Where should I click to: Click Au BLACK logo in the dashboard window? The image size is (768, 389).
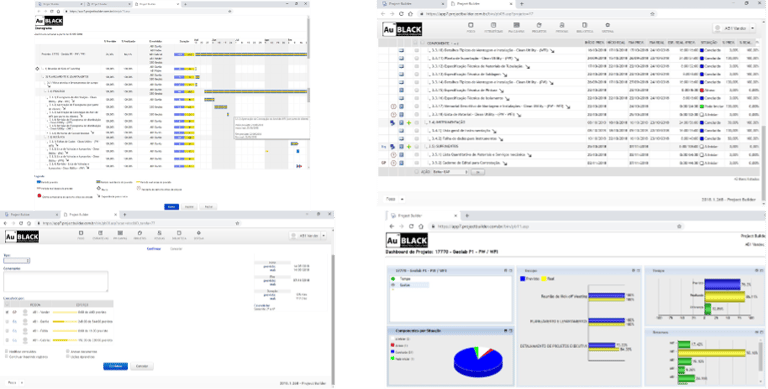[407, 241]
